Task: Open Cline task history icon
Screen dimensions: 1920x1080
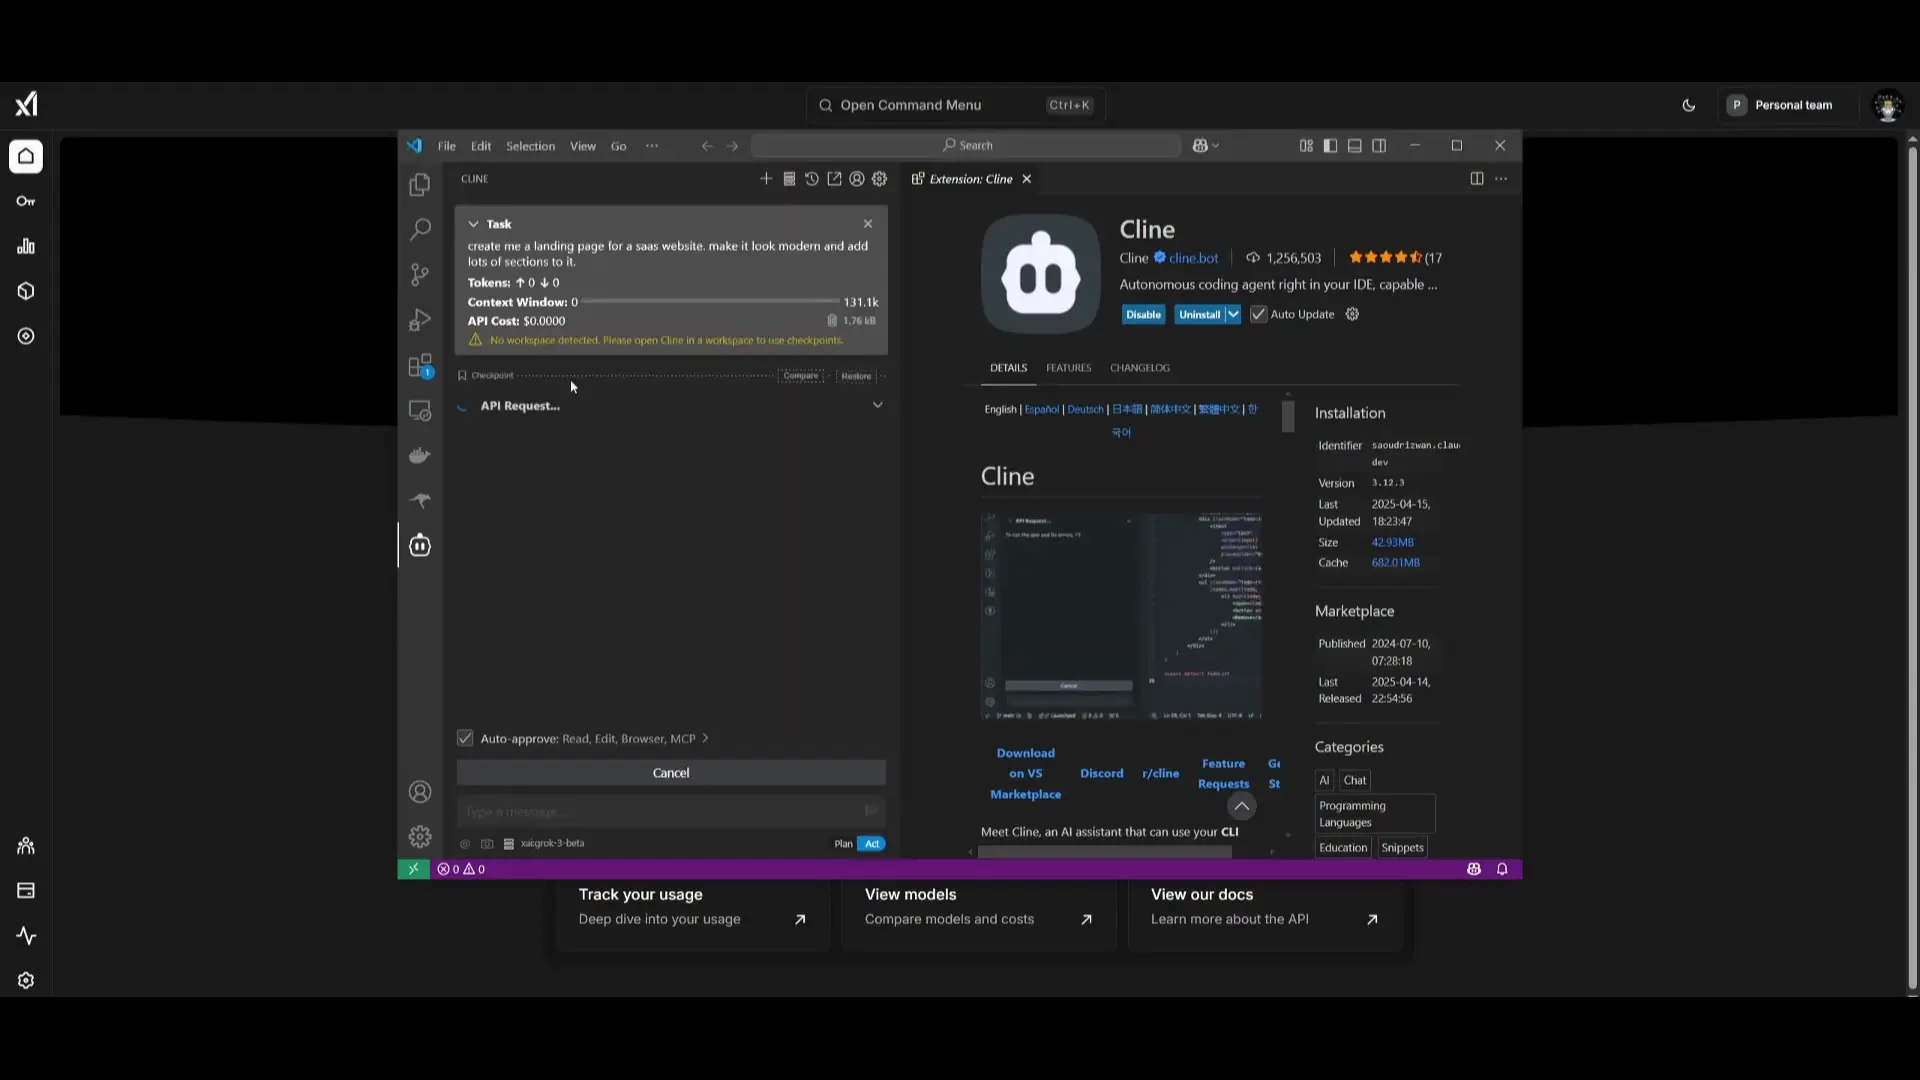Action: click(x=812, y=179)
